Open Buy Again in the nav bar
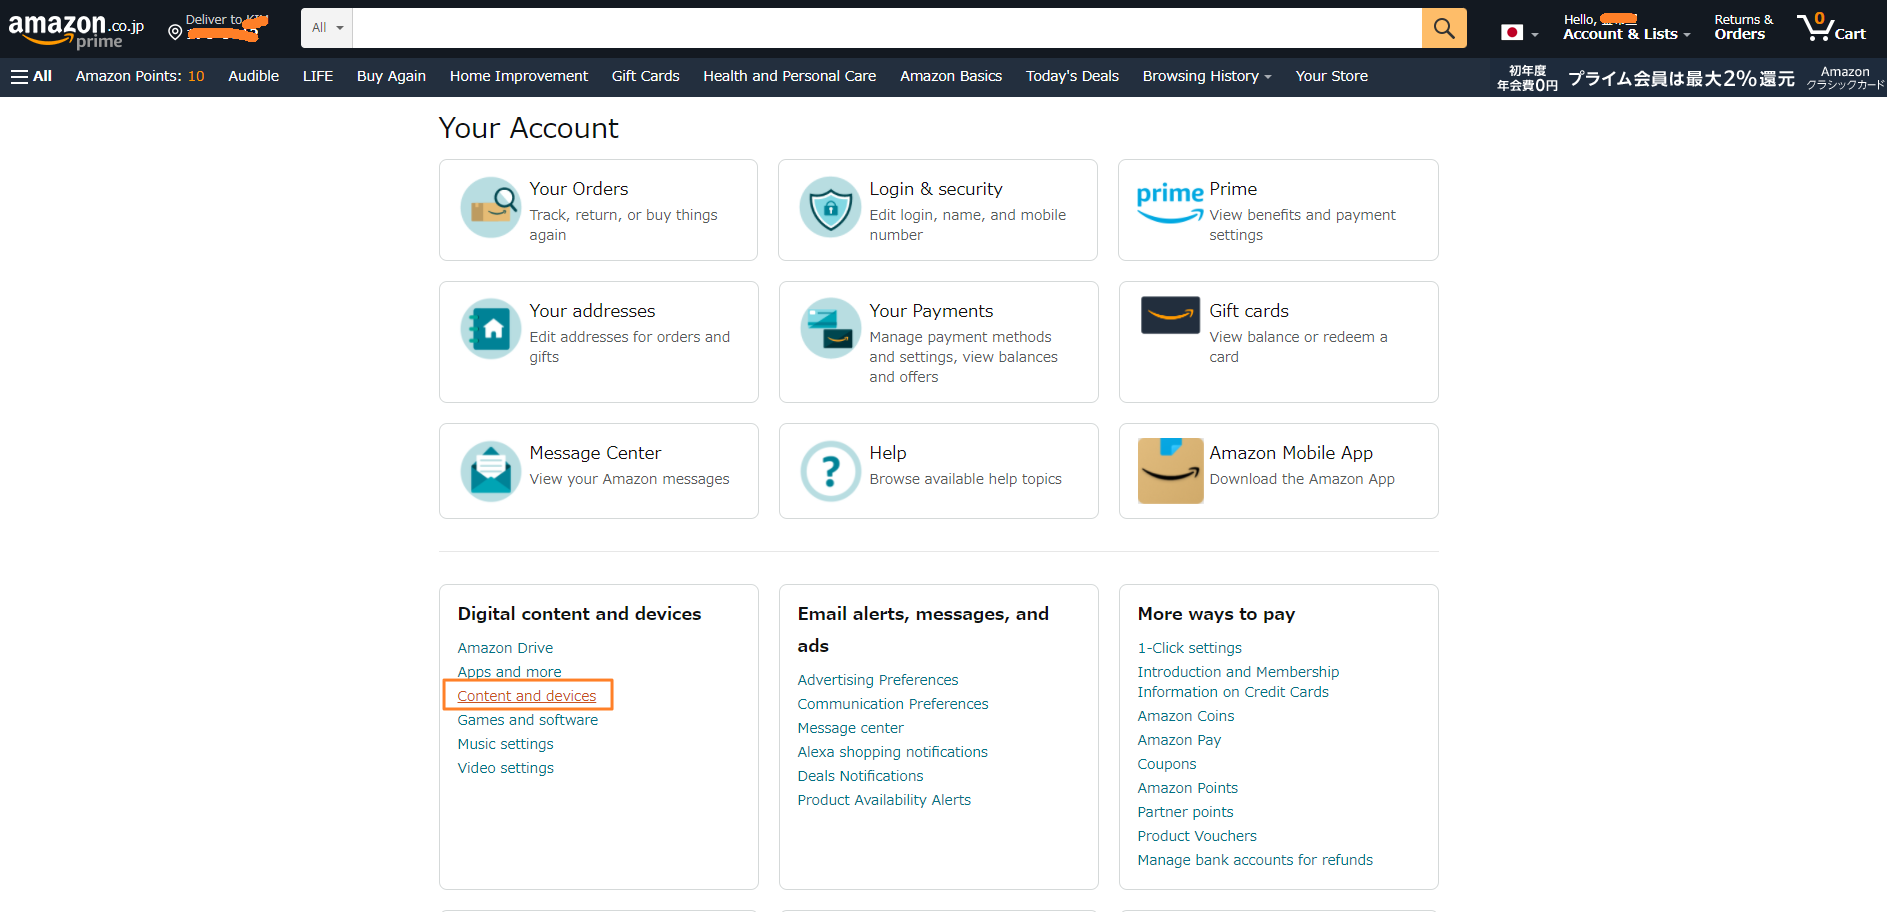The image size is (1887, 912). (391, 76)
